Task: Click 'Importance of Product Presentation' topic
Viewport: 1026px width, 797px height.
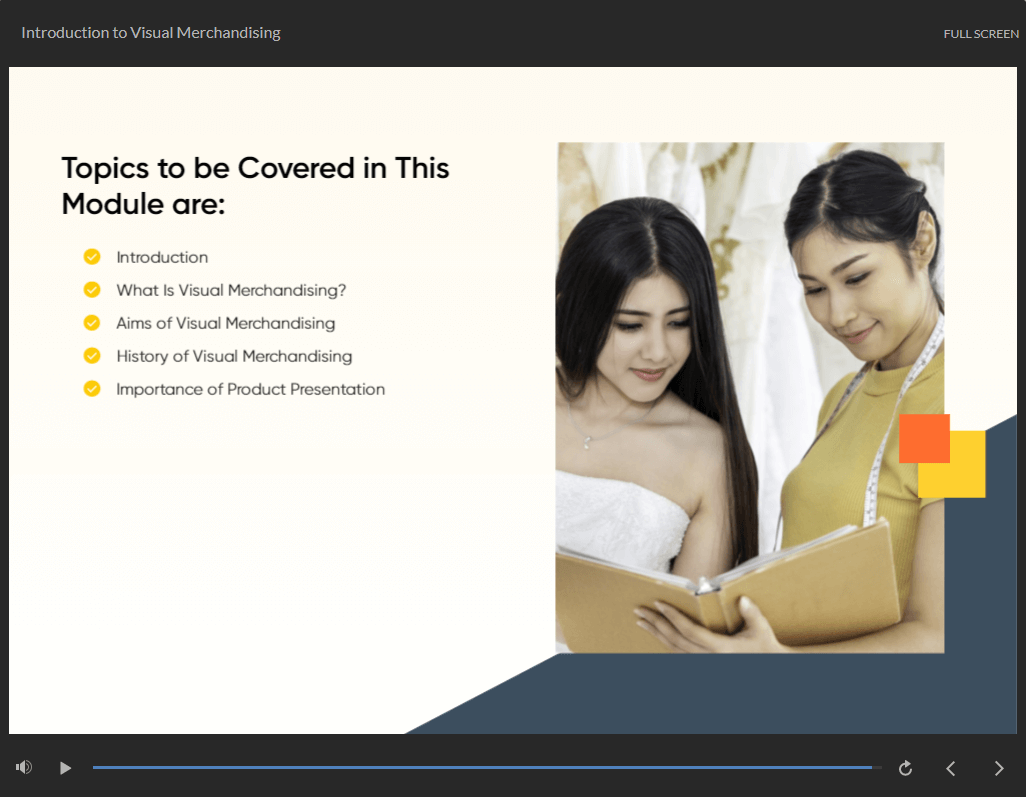Action: click(251, 389)
